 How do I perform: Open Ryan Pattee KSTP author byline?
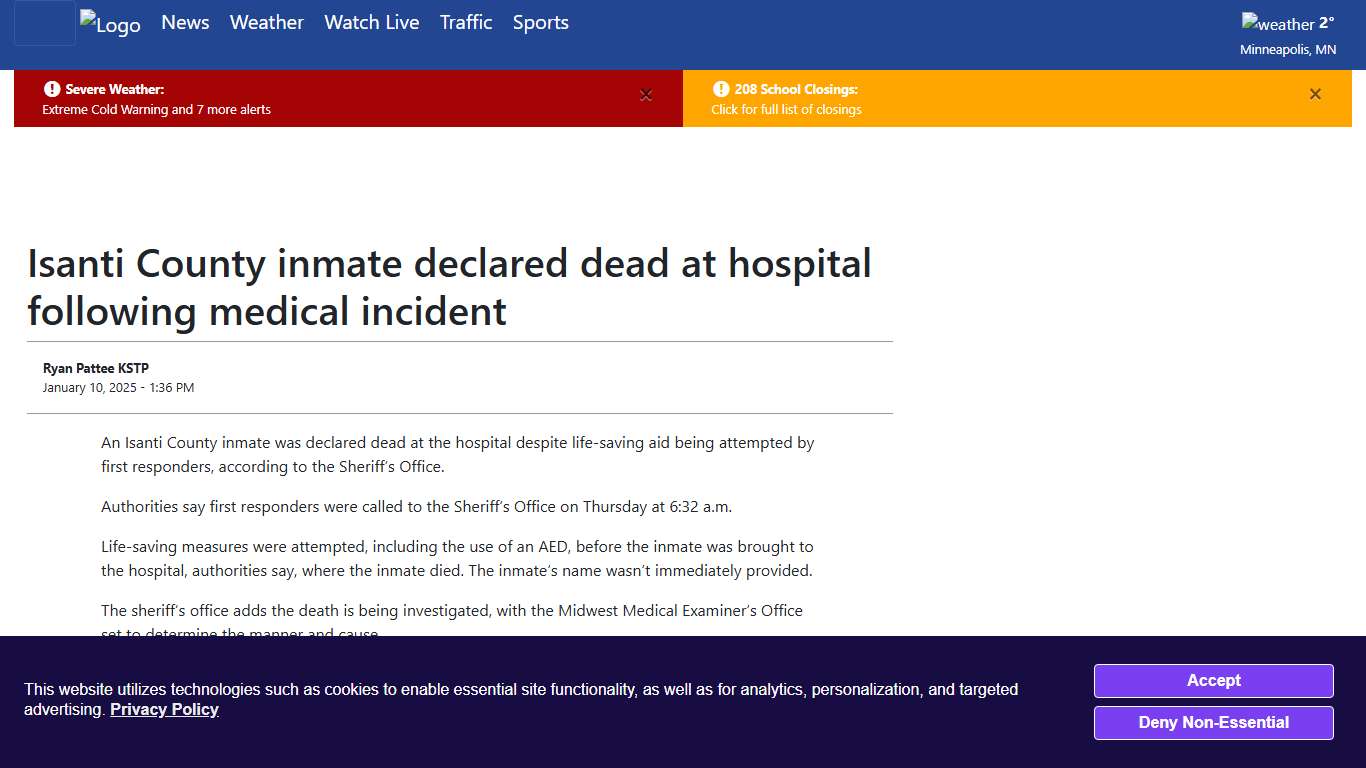click(x=95, y=368)
